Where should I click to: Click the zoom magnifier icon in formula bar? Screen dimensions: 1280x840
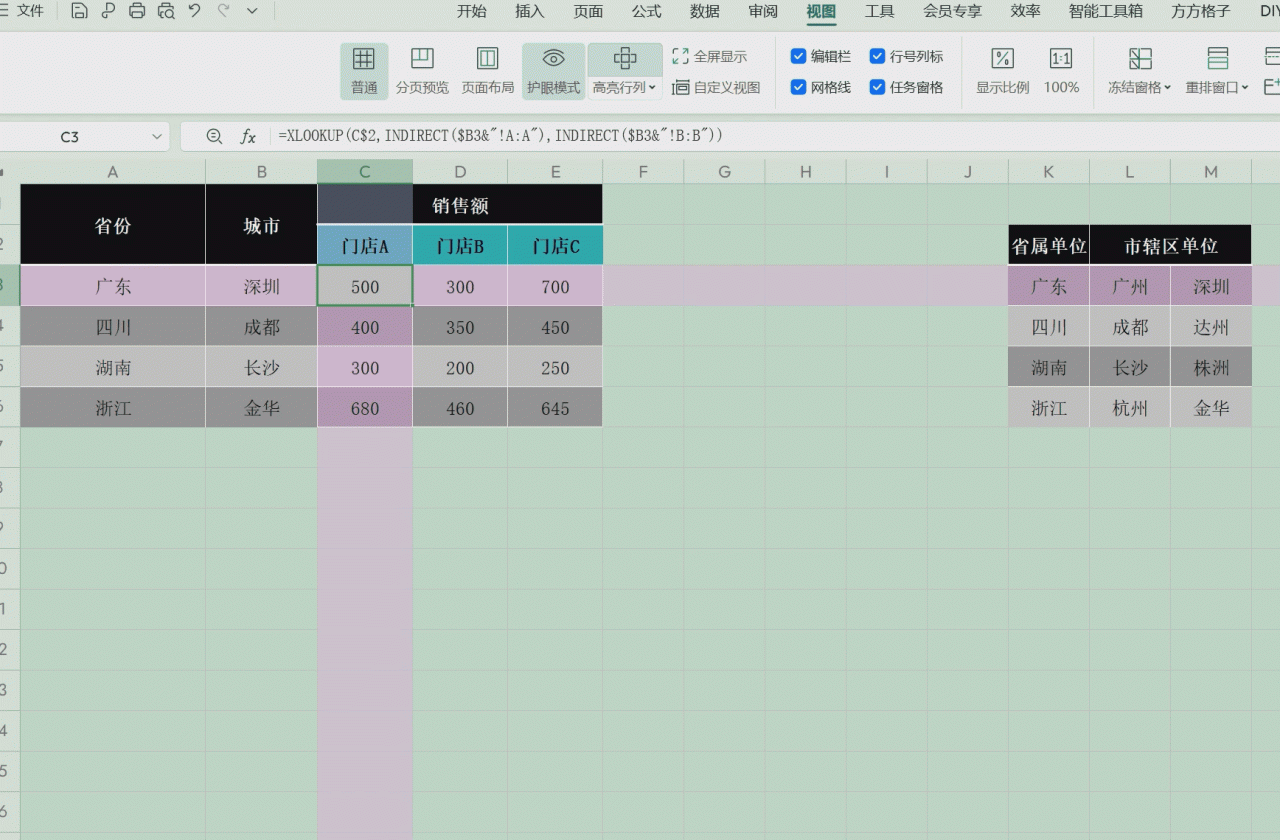click(x=214, y=136)
